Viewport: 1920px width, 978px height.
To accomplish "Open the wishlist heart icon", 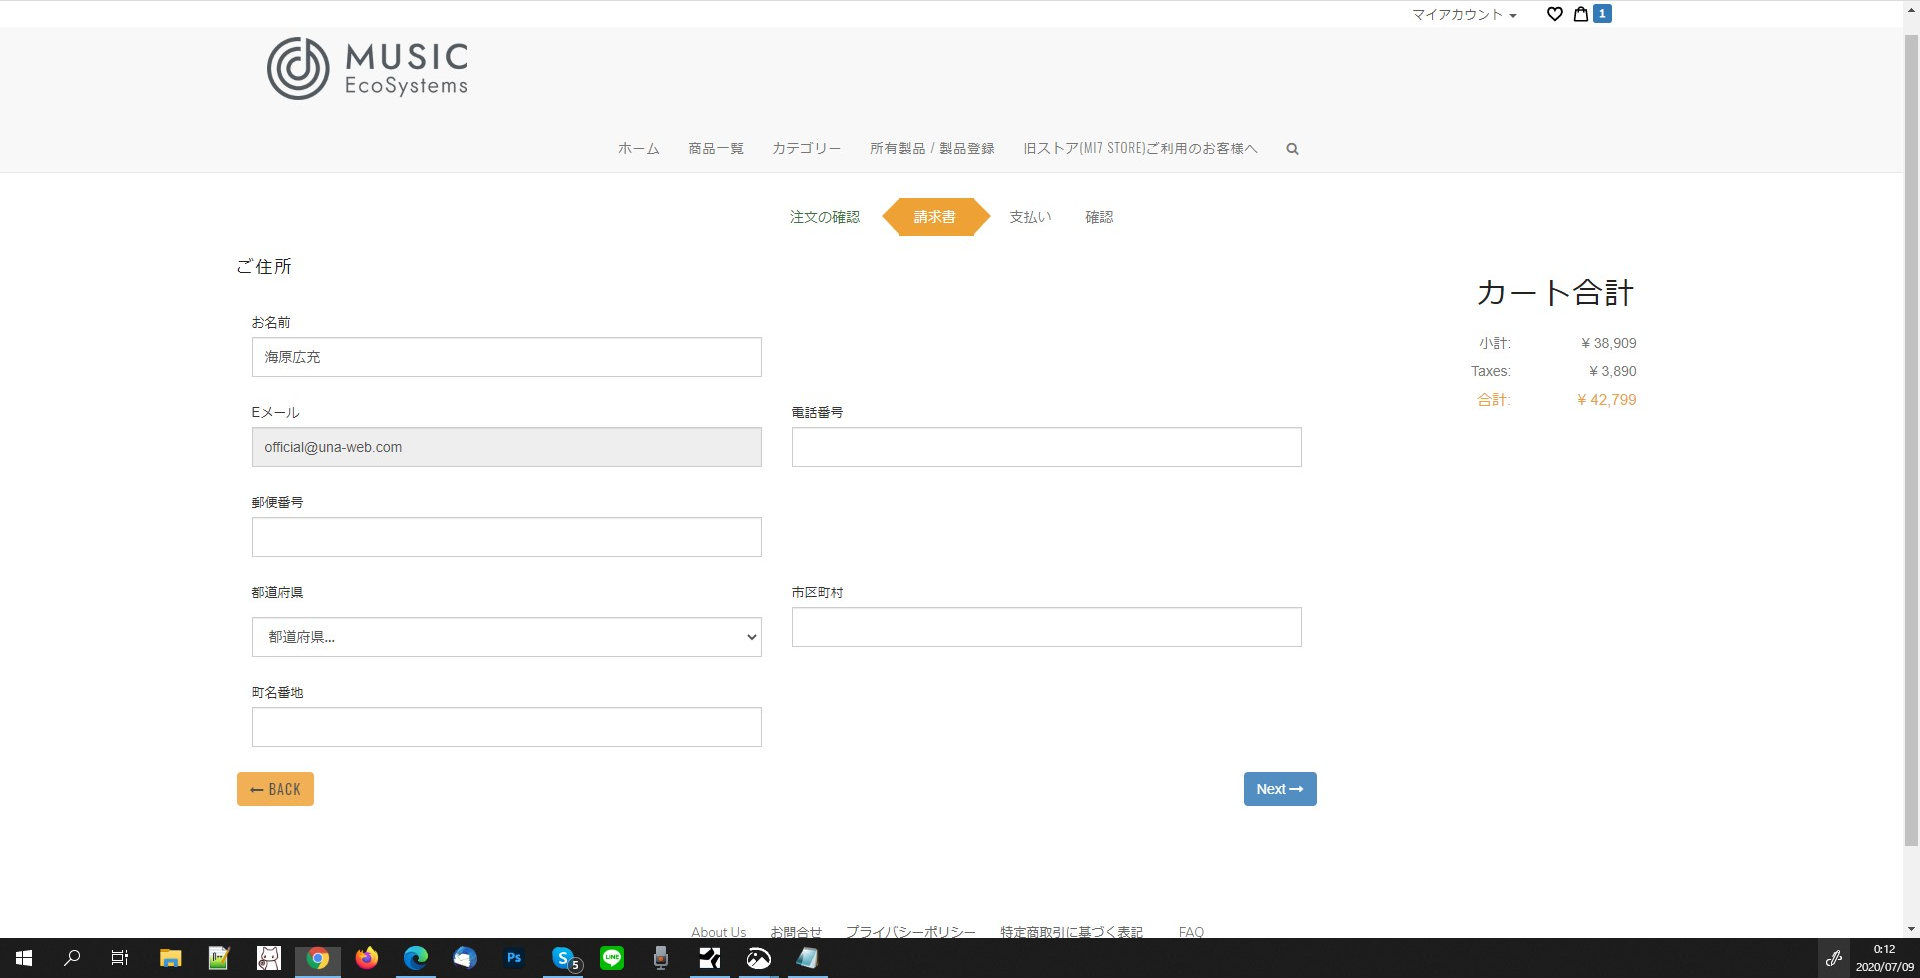I will point(1554,14).
